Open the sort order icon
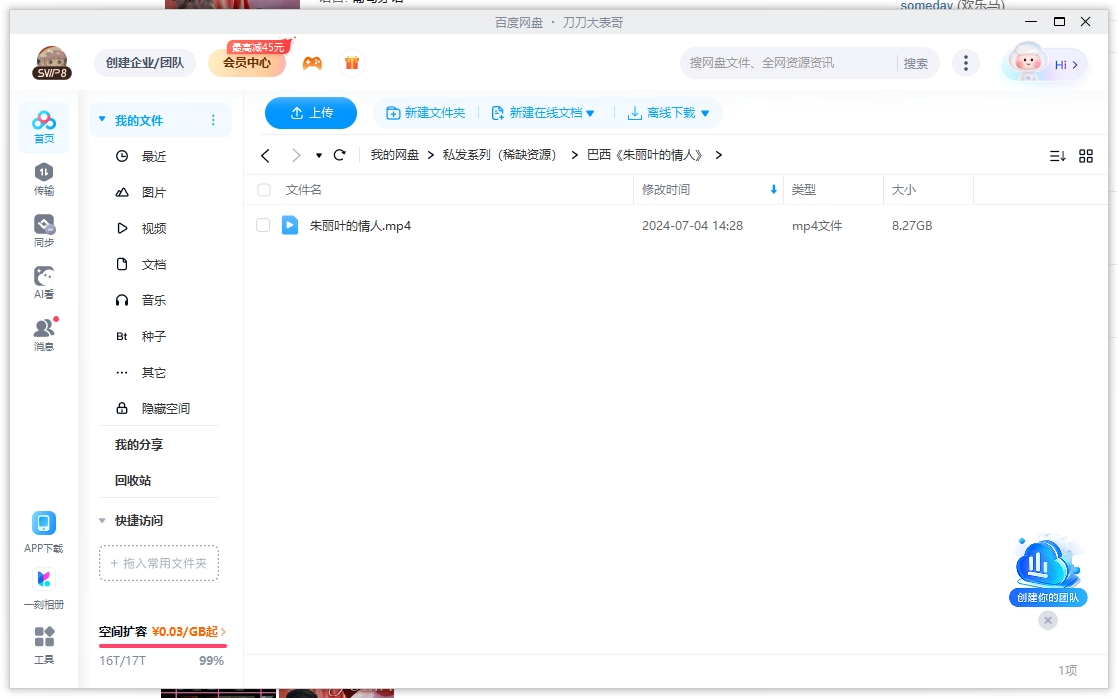1118x698 pixels. (1058, 156)
